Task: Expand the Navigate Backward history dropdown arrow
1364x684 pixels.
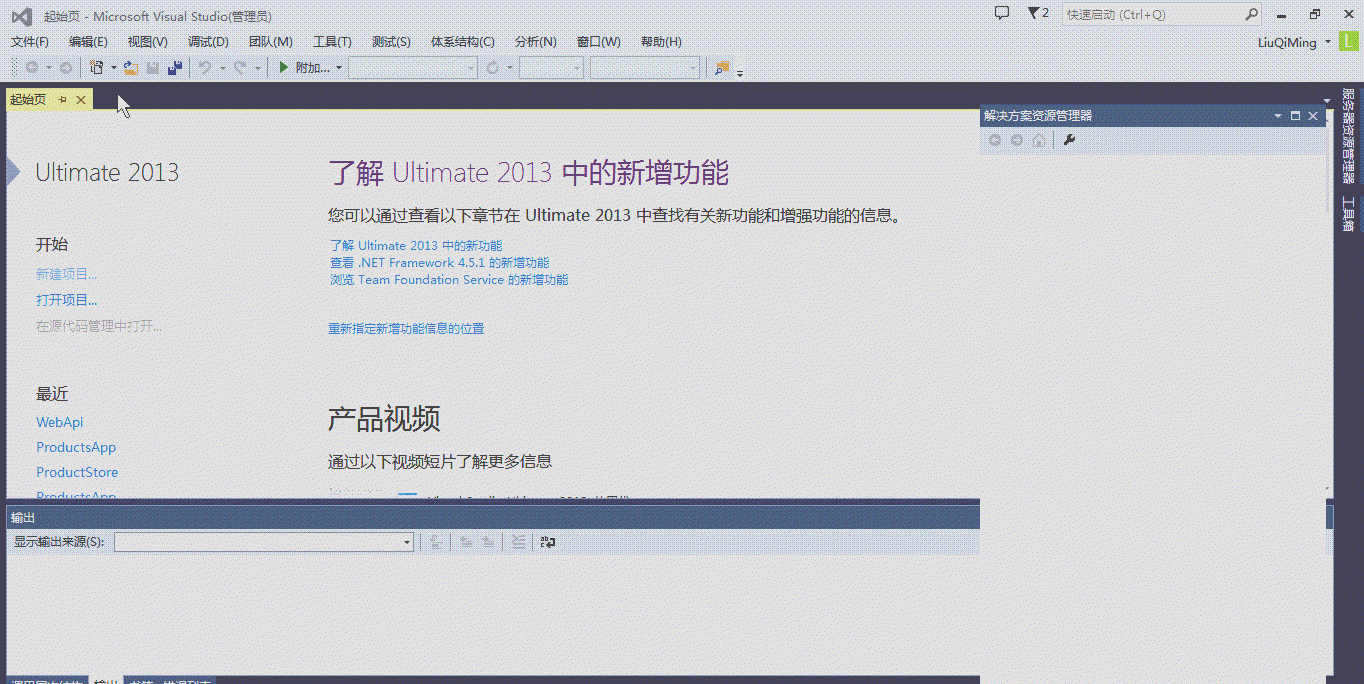Action: (x=48, y=67)
